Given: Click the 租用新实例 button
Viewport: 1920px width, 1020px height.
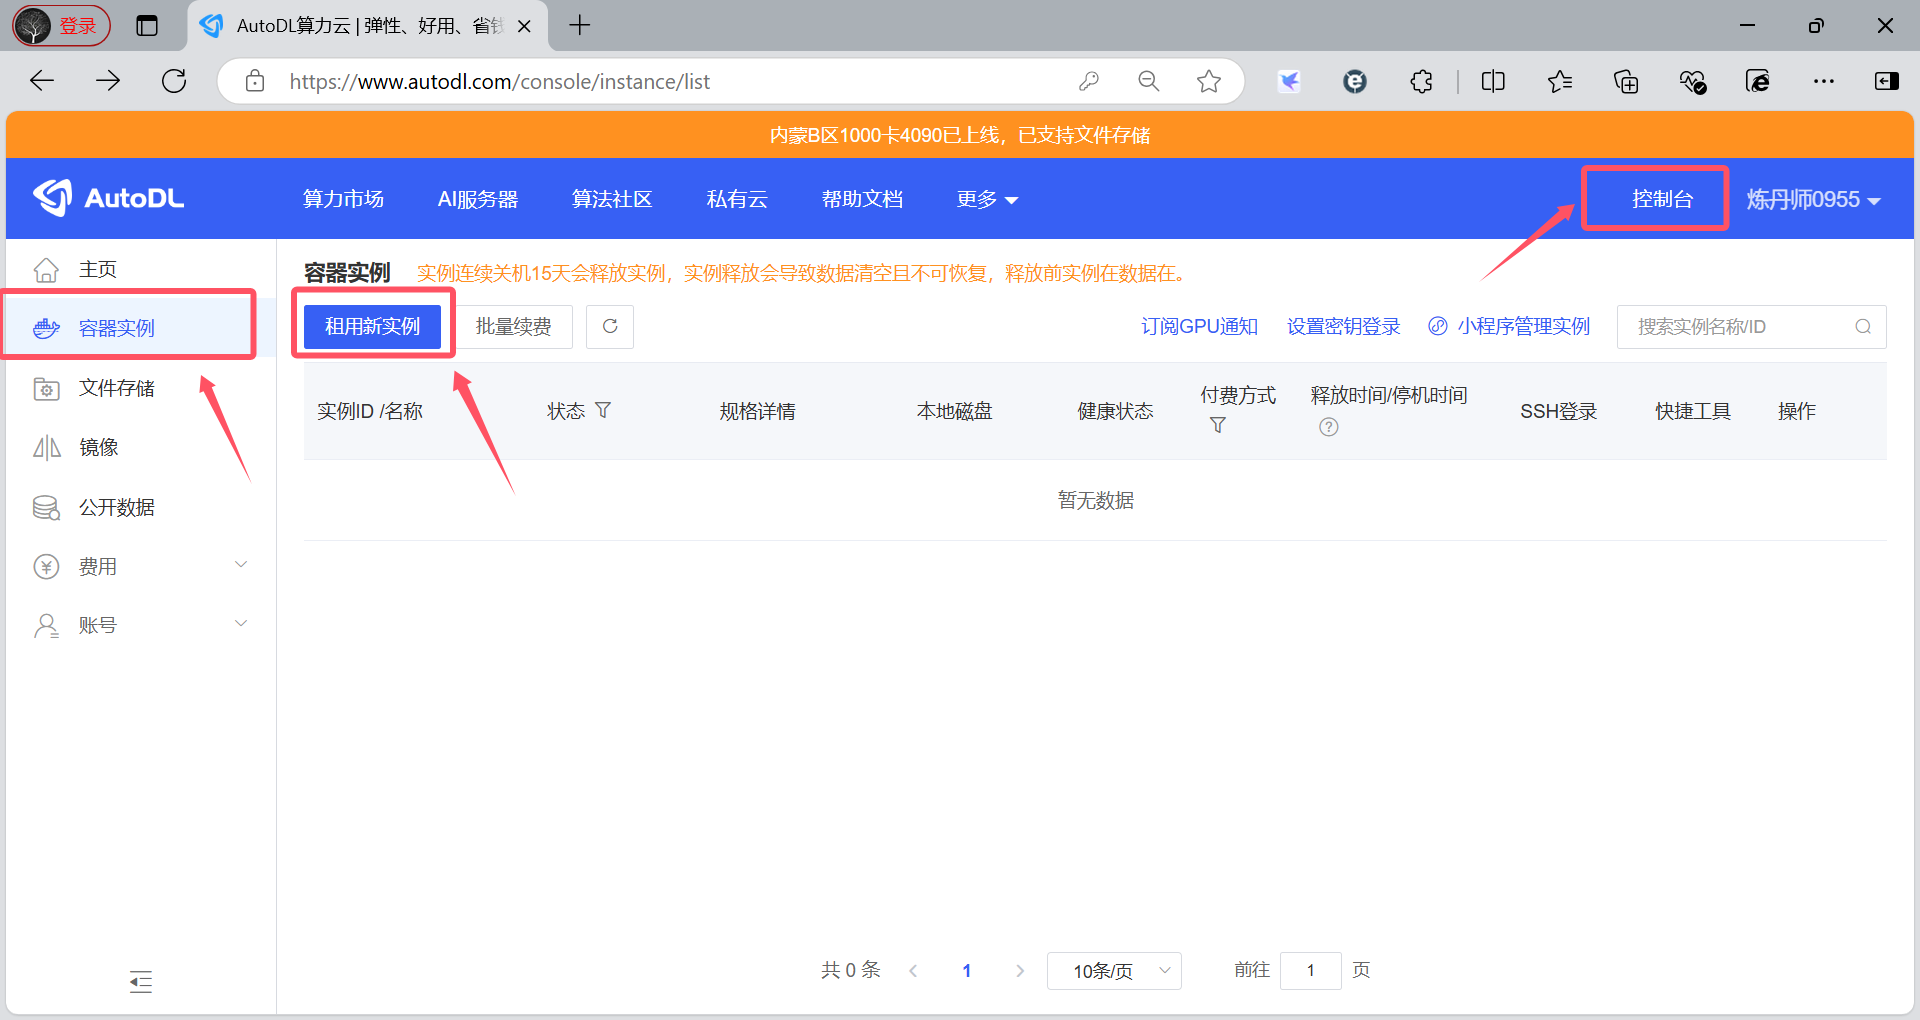Looking at the screenshot, I should [372, 326].
